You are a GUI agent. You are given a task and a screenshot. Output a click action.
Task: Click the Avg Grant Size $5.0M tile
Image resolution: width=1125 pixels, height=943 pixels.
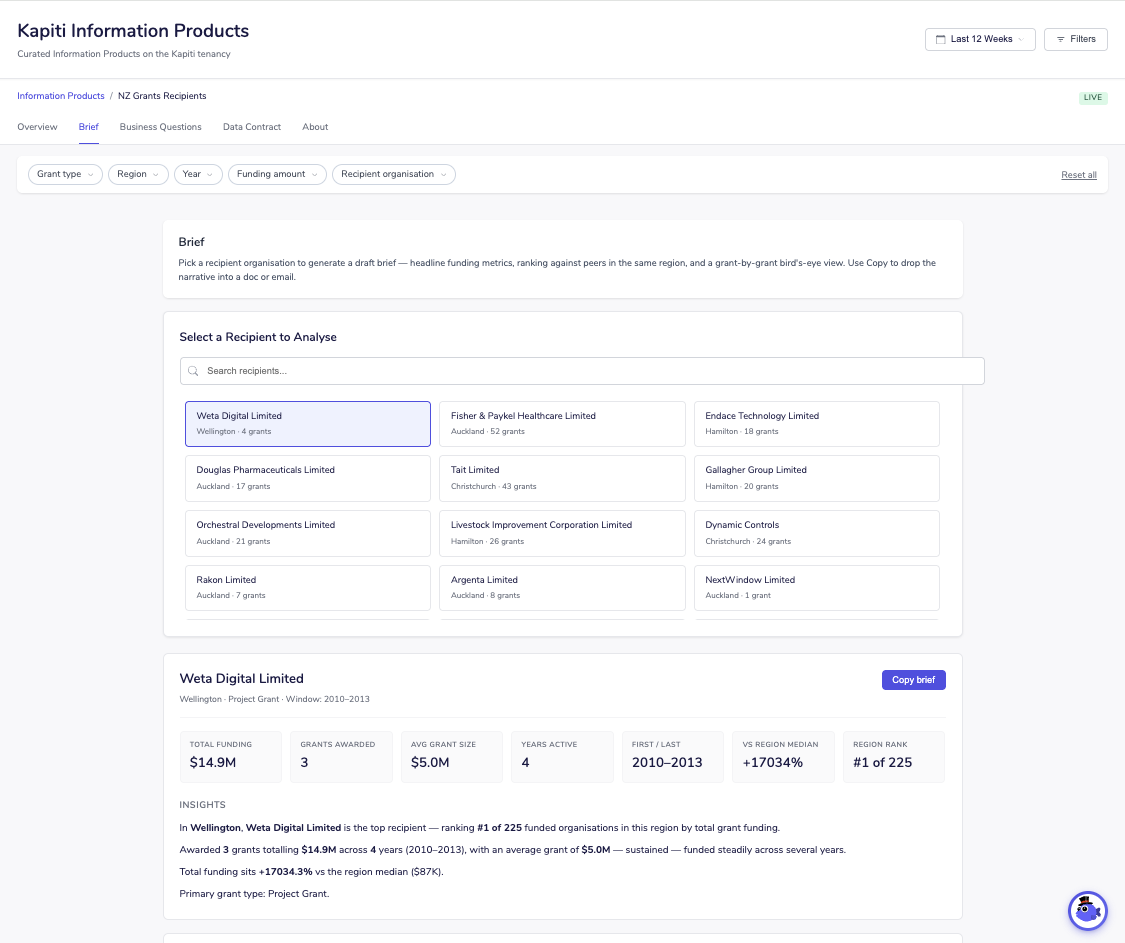451,756
